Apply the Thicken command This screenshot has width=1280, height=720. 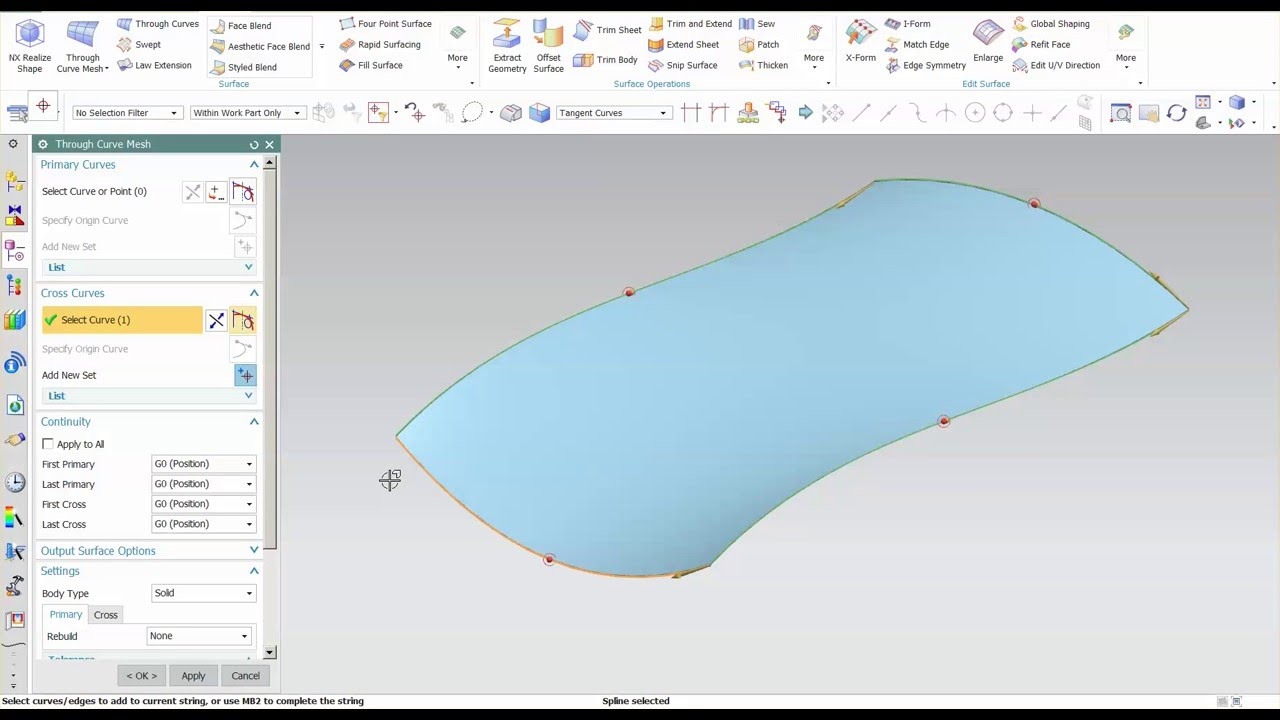coord(763,66)
